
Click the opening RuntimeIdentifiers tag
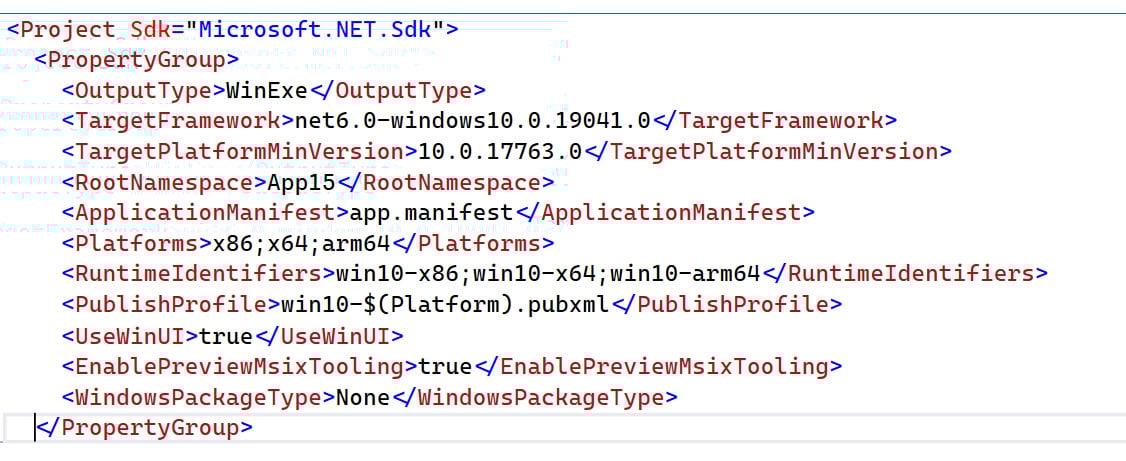199,274
